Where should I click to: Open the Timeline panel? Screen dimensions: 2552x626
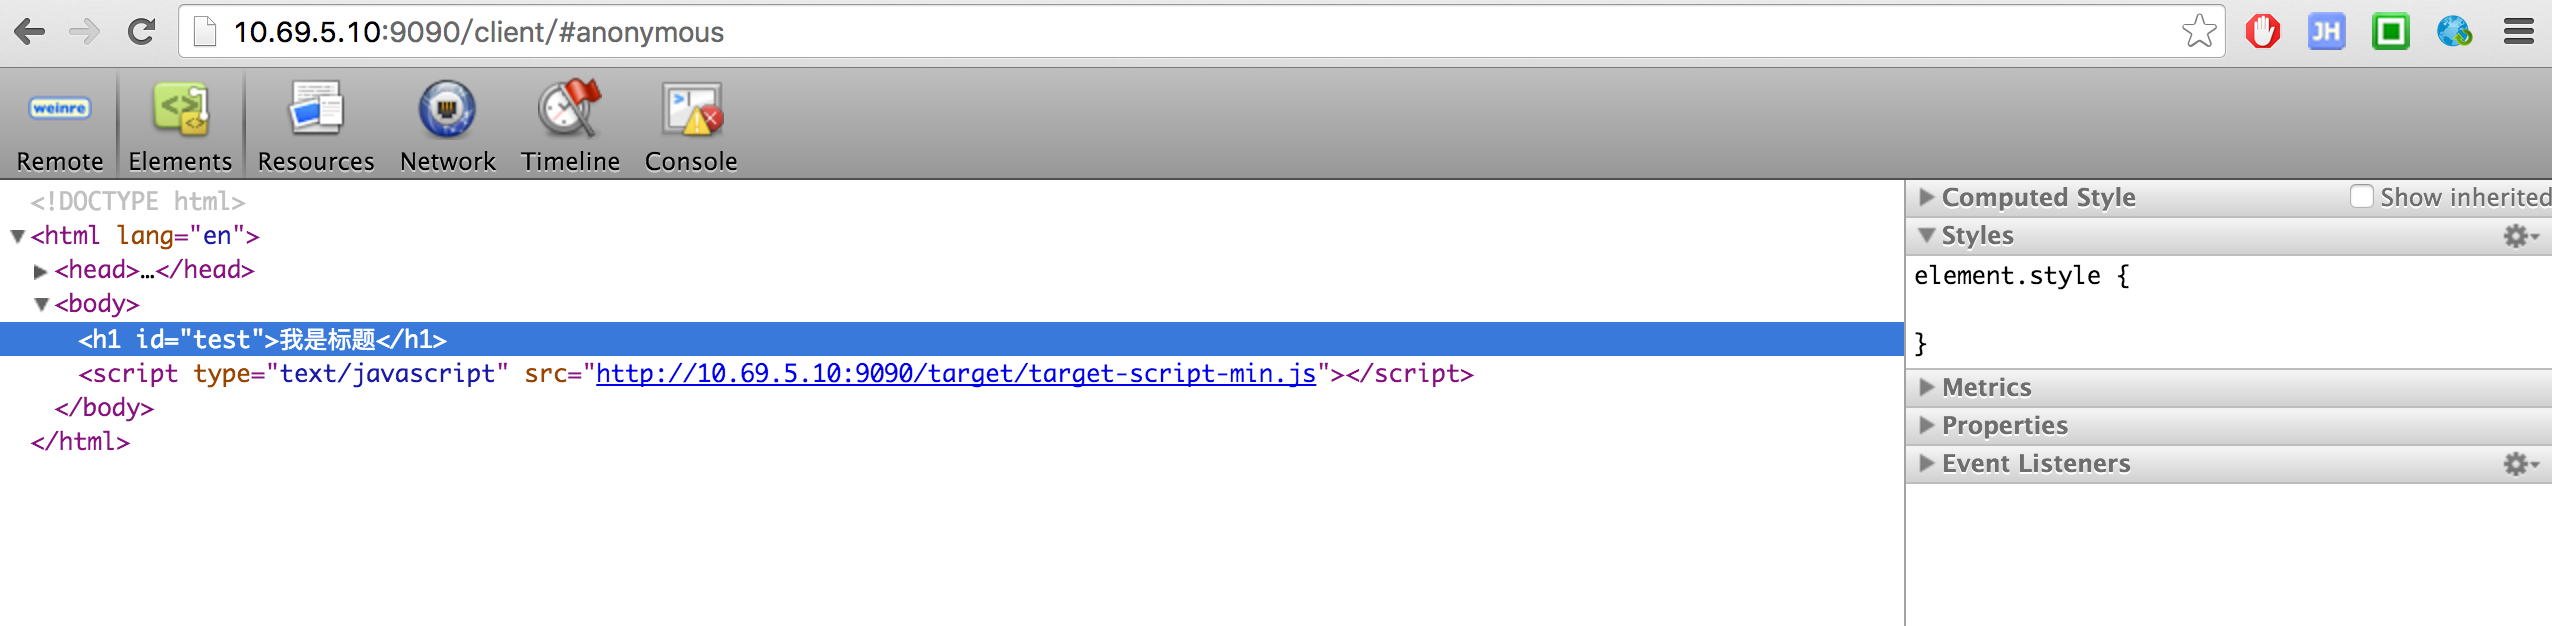click(x=570, y=125)
